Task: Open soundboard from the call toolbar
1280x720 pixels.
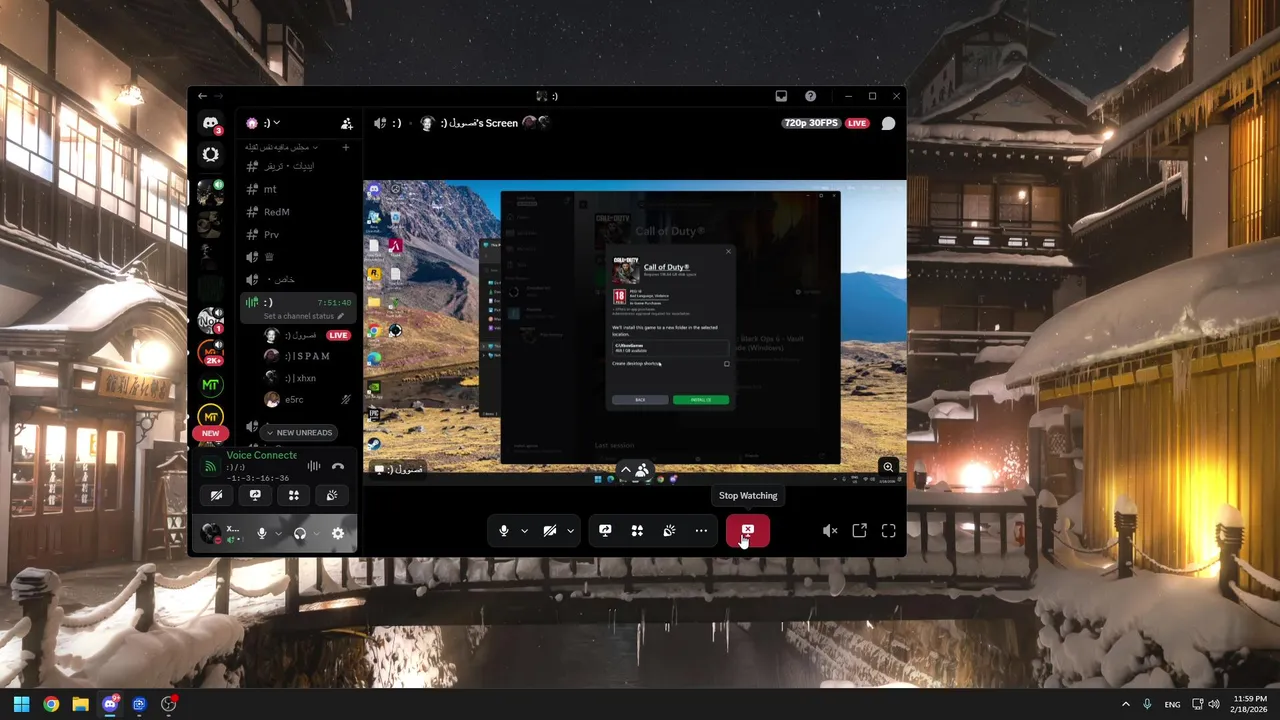Action: (x=669, y=531)
